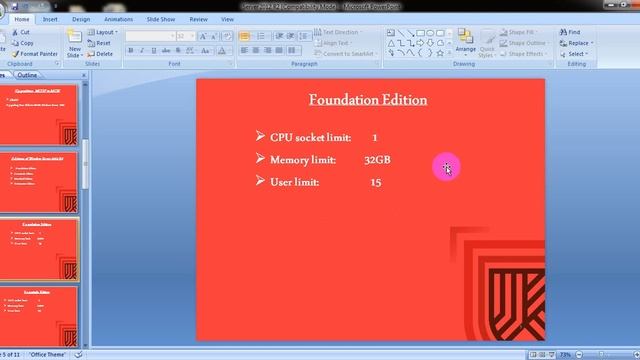Click the Copy button
This screenshot has height=360, width=640.
coord(23,43)
